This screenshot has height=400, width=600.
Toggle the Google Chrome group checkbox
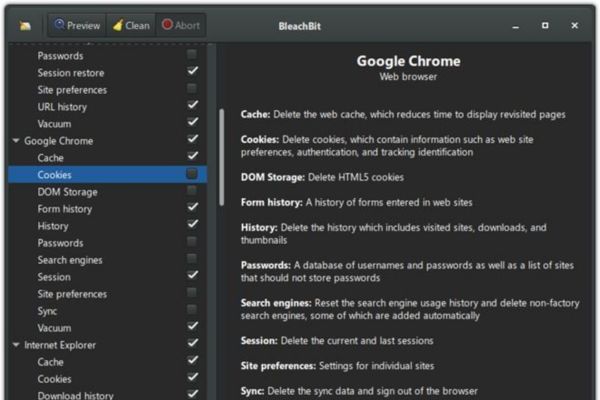[x=192, y=139]
